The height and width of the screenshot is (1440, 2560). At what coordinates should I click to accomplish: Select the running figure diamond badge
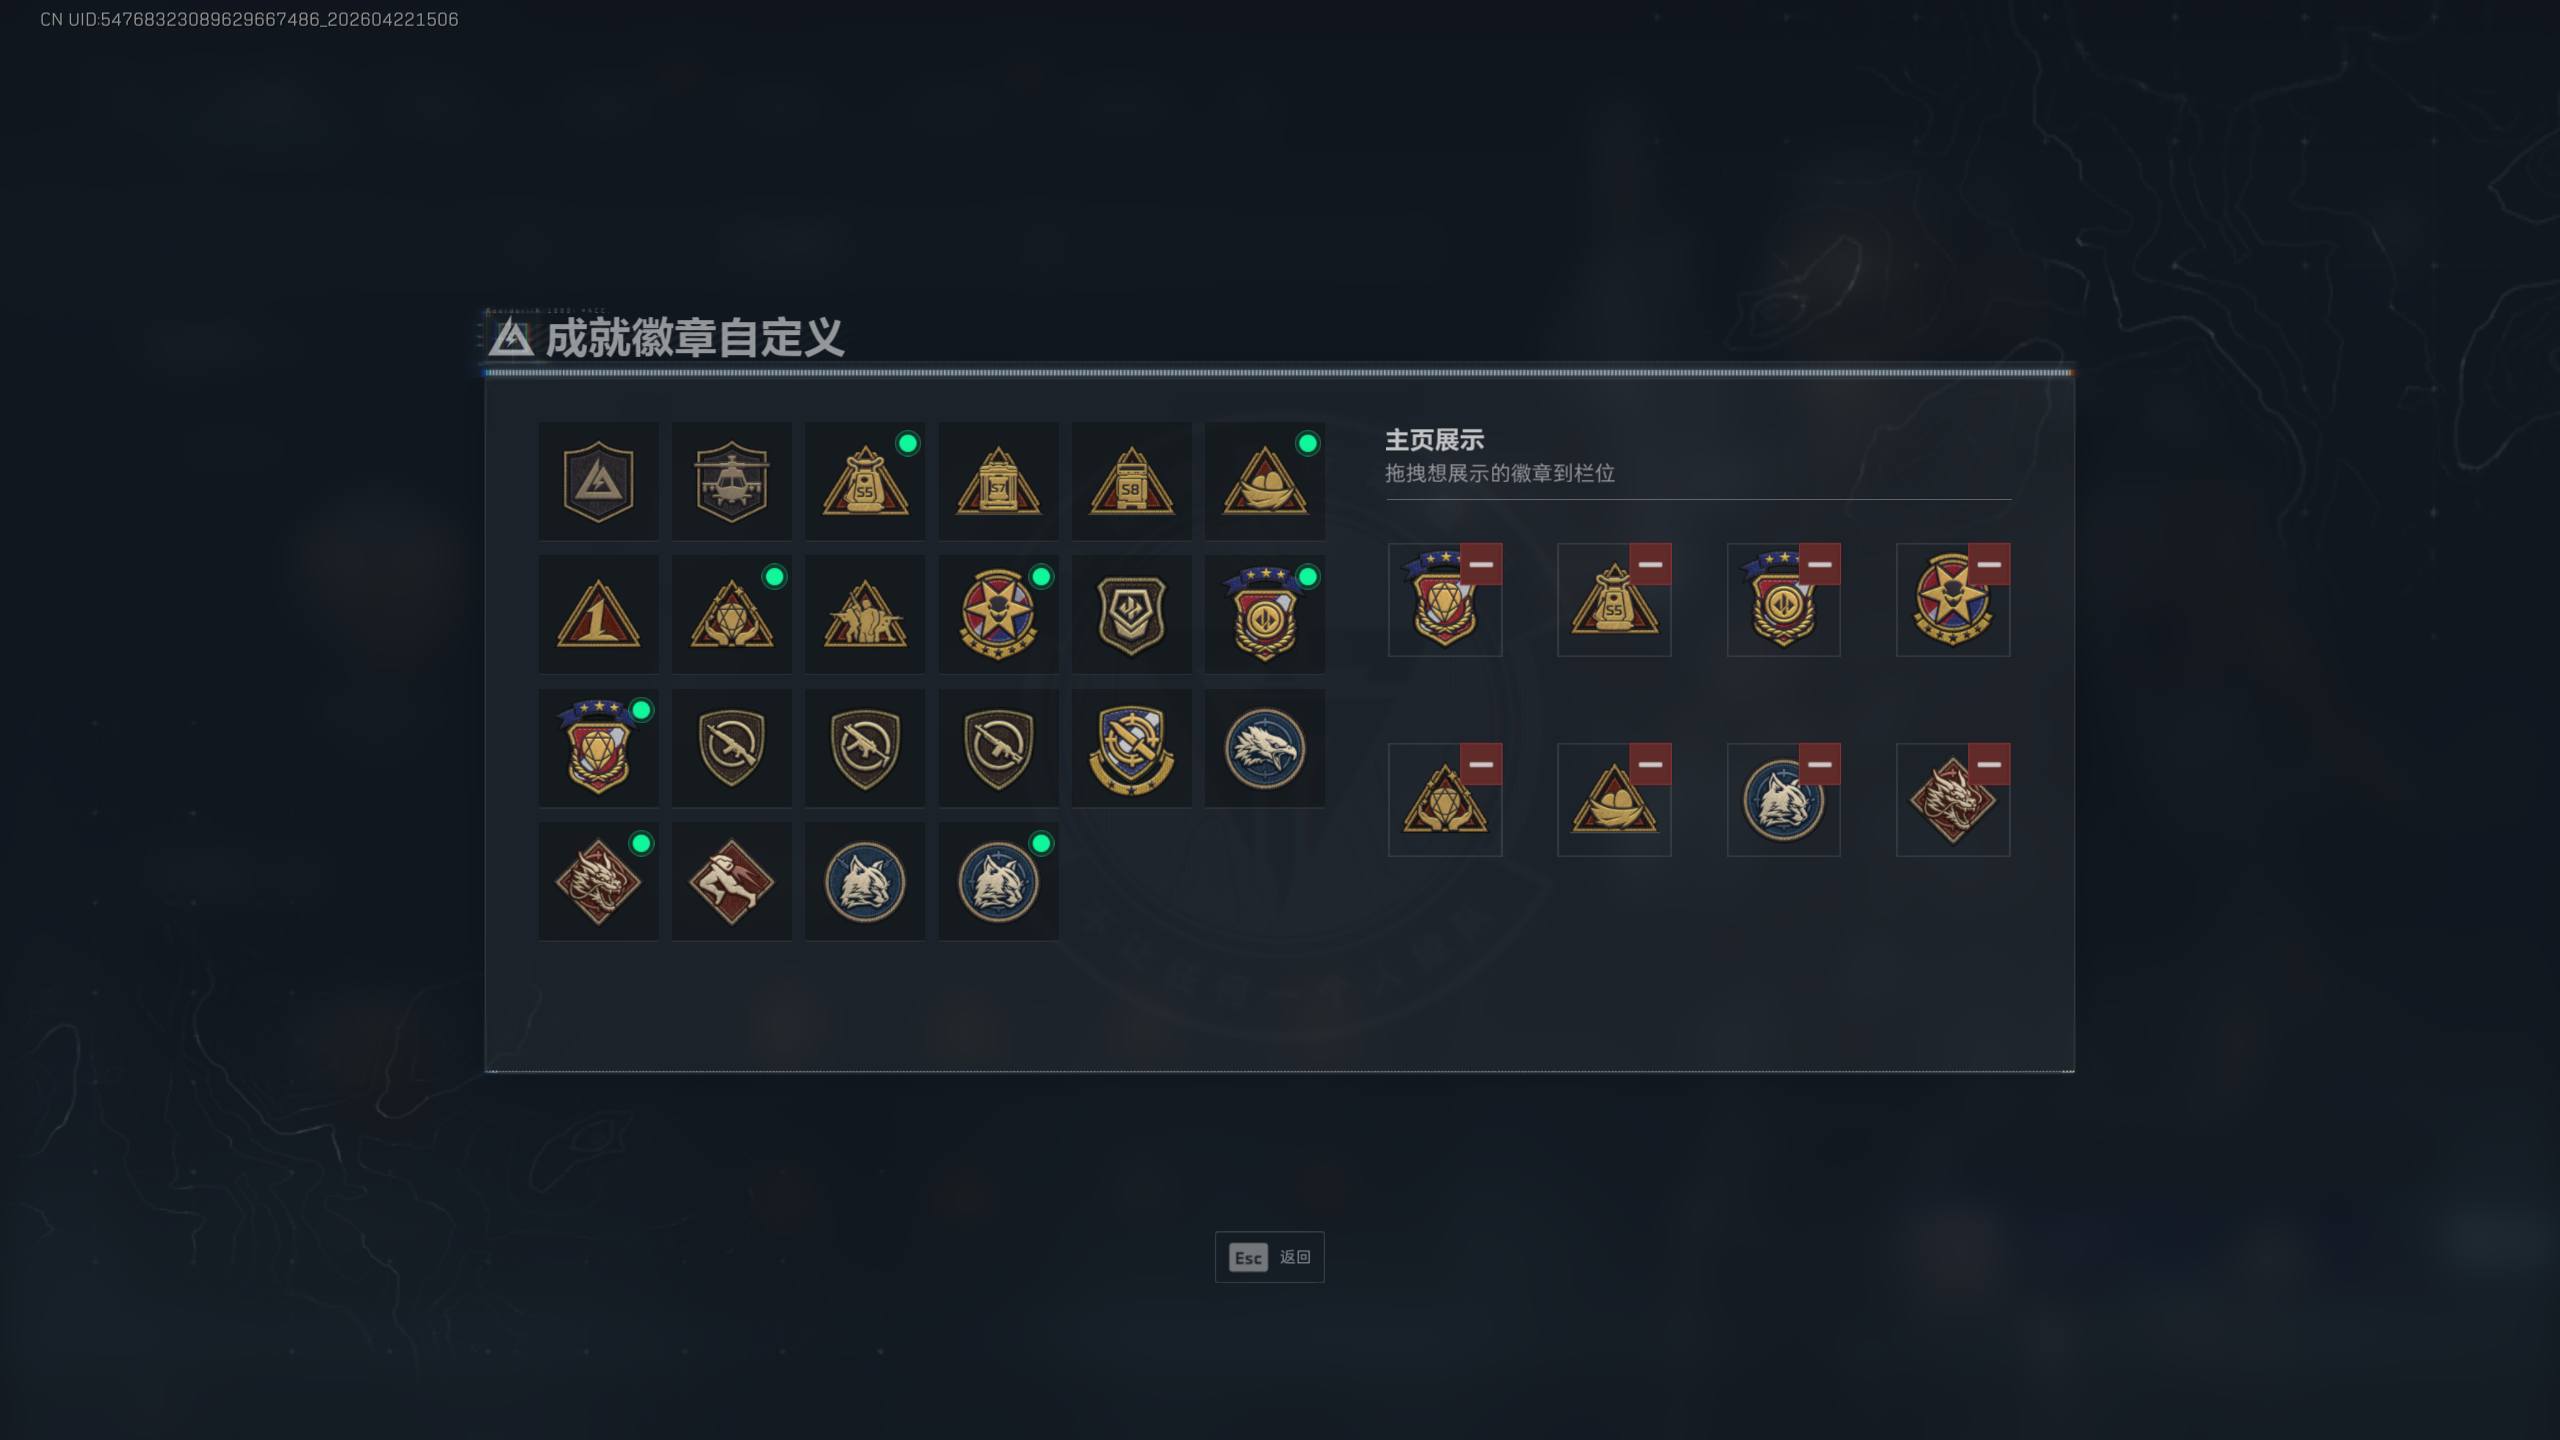(731, 881)
